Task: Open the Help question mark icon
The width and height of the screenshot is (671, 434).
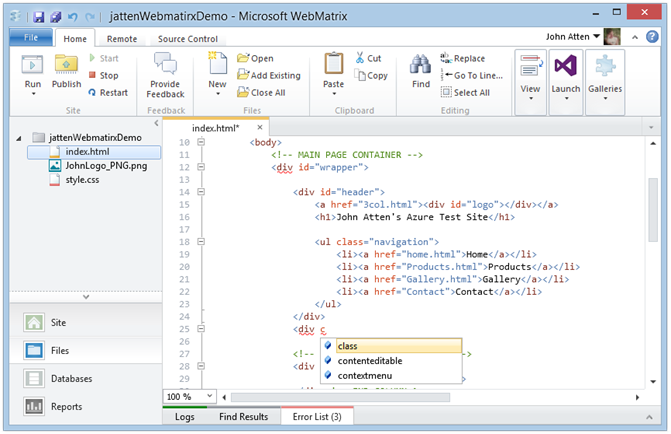Action: pos(652,37)
